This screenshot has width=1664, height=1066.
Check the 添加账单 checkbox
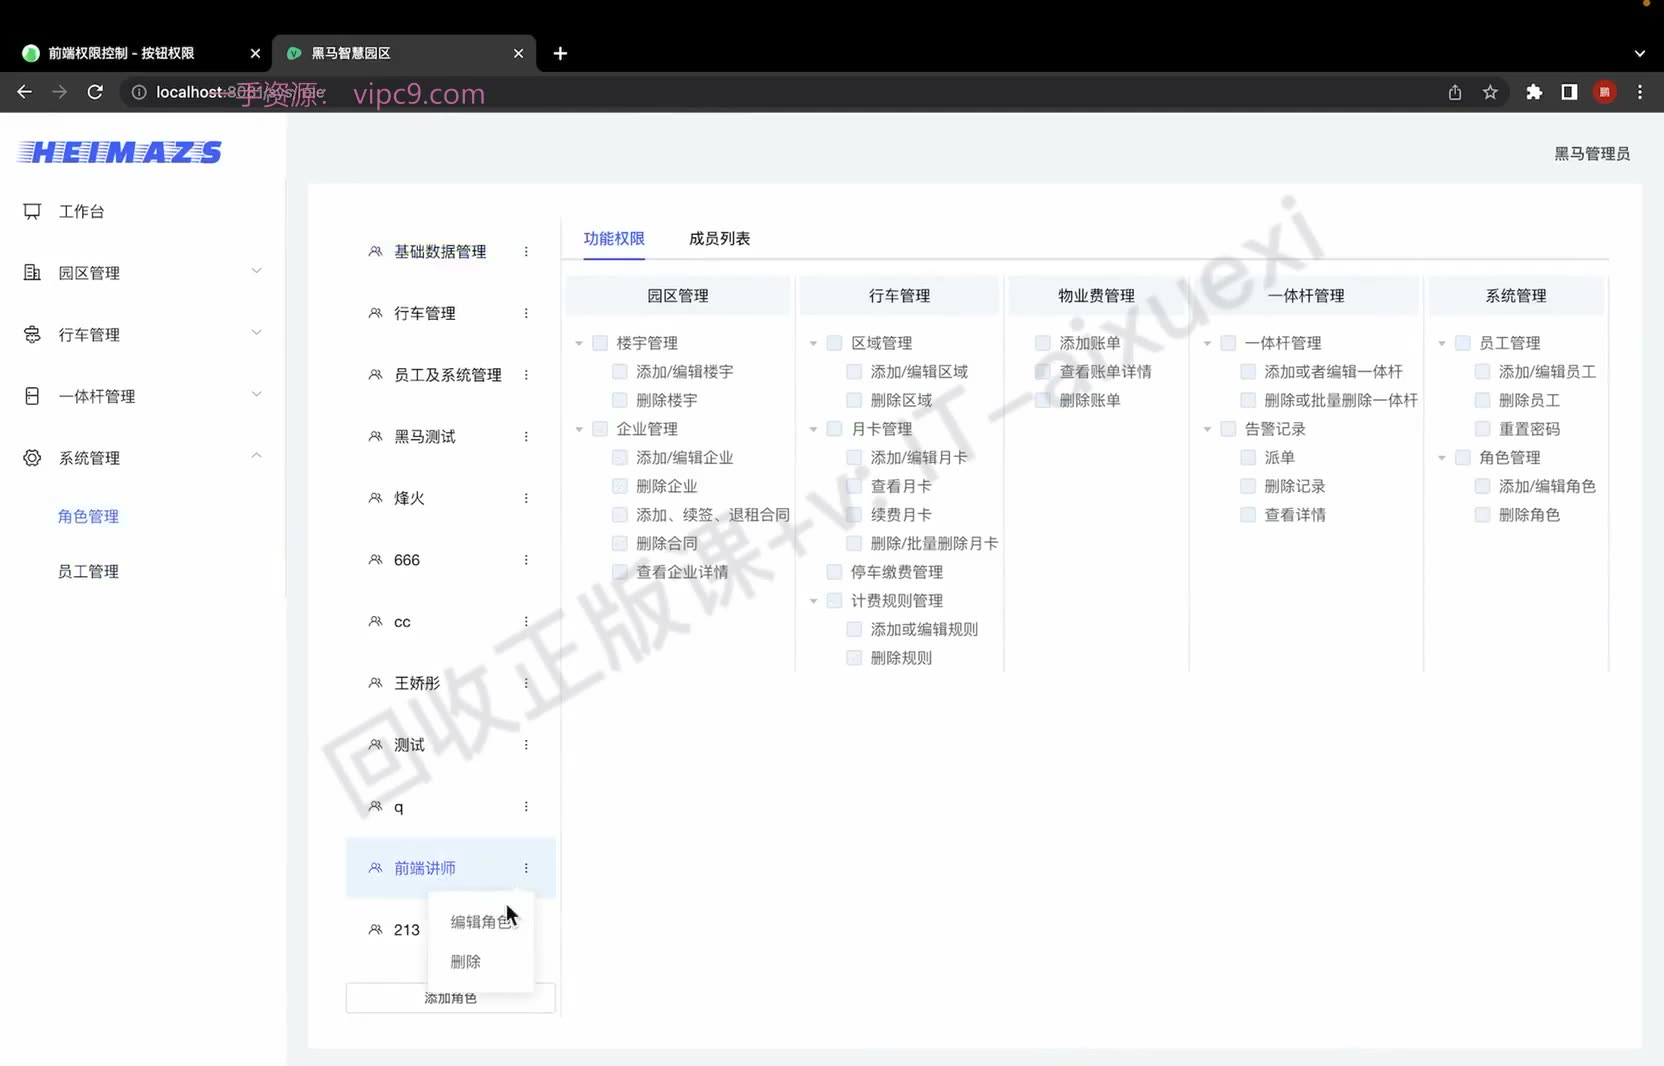[x=1043, y=343]
